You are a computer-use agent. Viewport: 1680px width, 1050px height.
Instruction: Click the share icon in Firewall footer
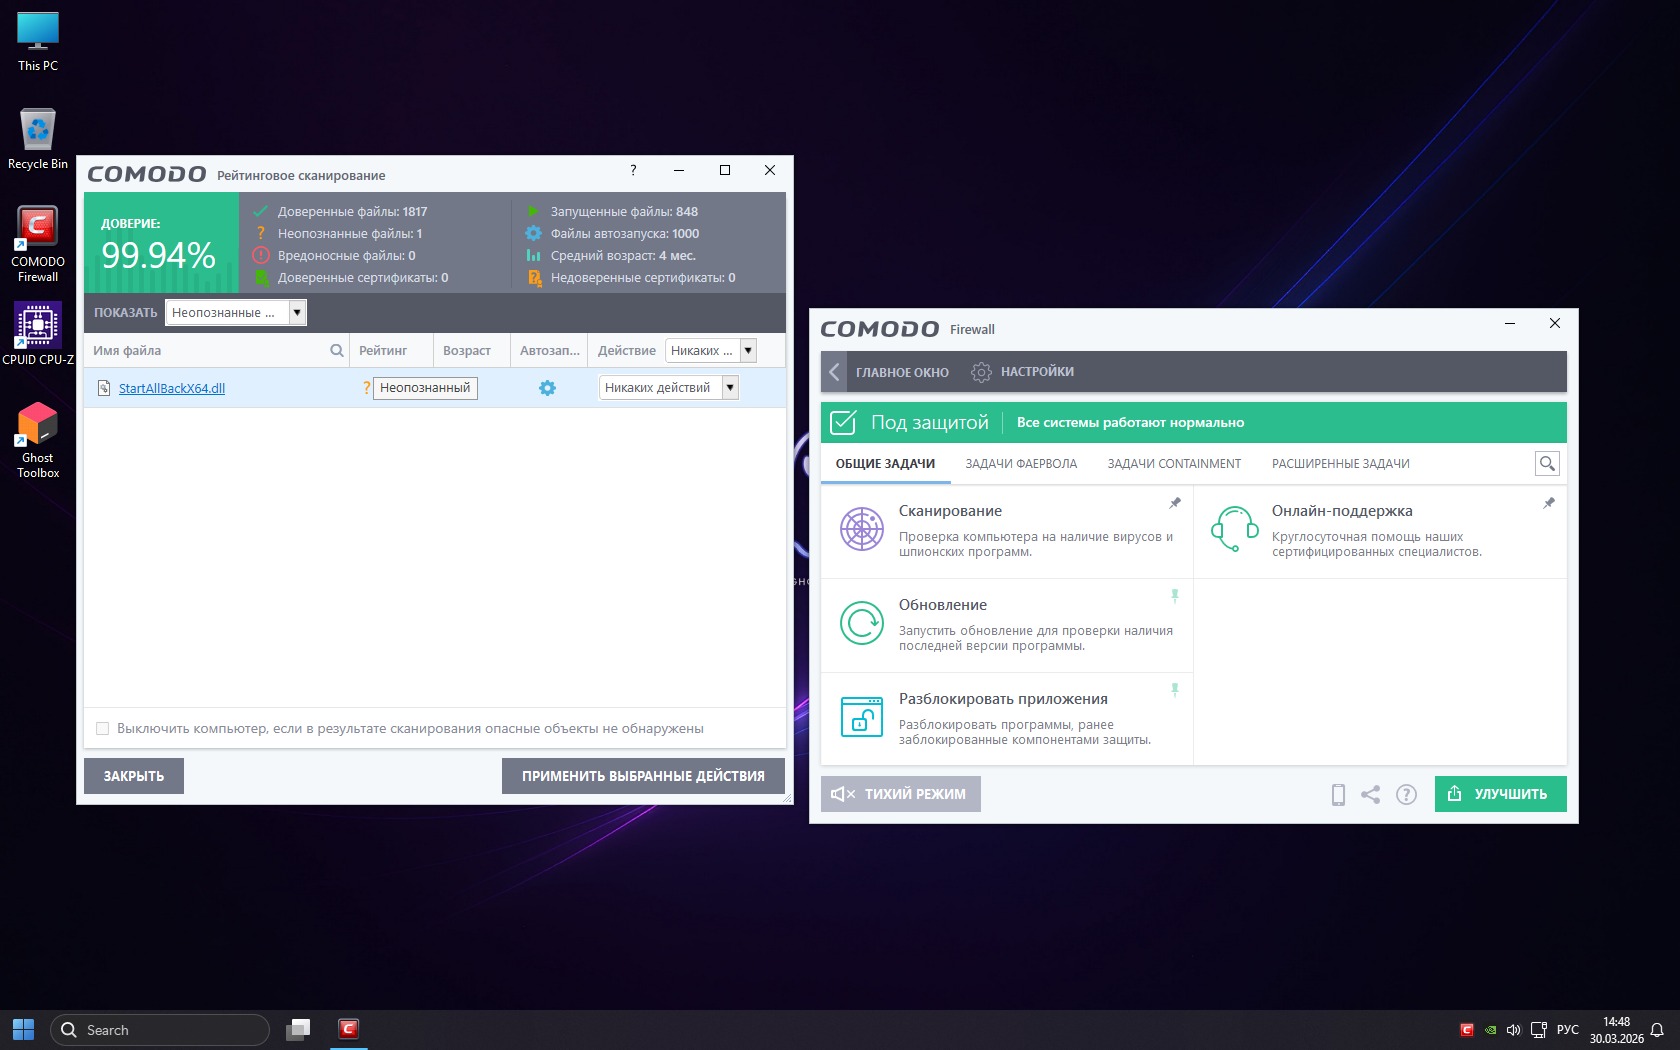pyautogui.click(x=1371, y=794)
